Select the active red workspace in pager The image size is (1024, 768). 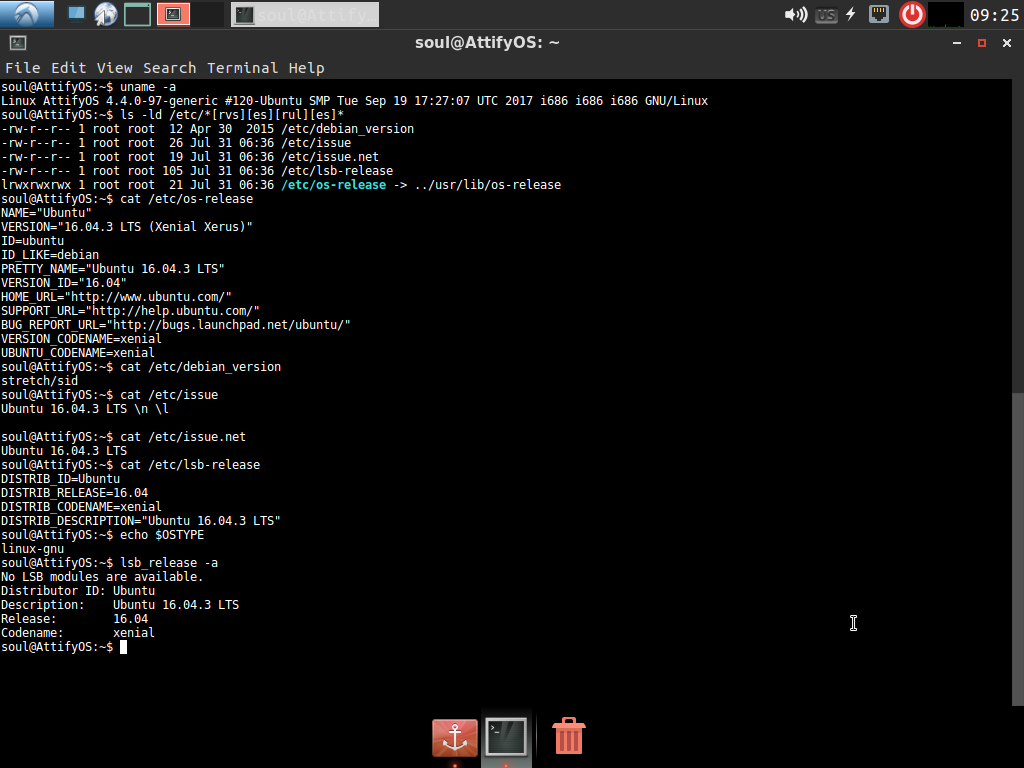pos(173,14)
